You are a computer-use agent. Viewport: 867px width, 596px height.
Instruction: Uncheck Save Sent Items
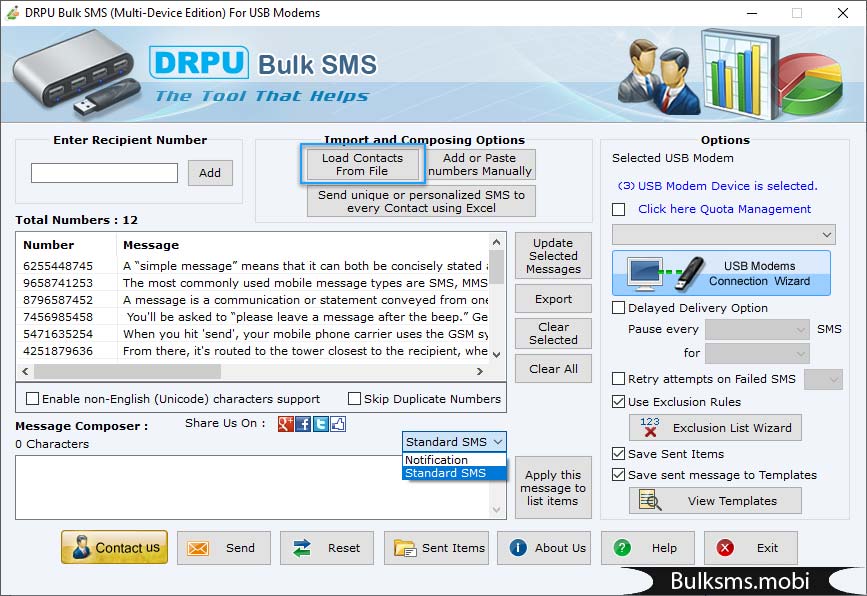[x=619, y=454]
